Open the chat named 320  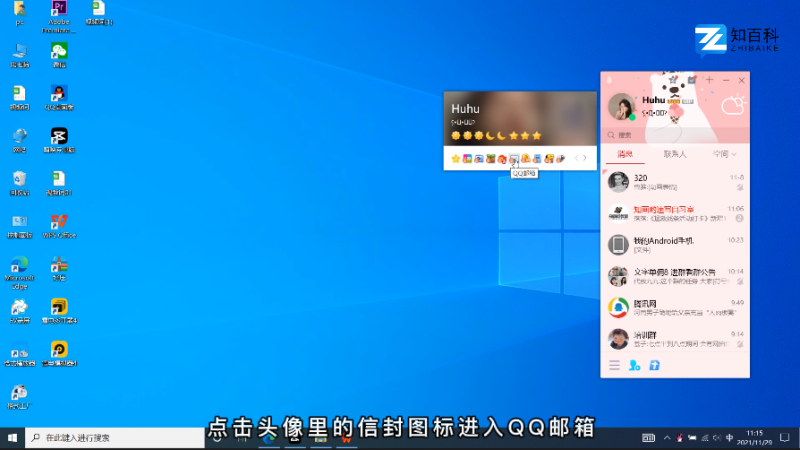(x=675, y=182)
